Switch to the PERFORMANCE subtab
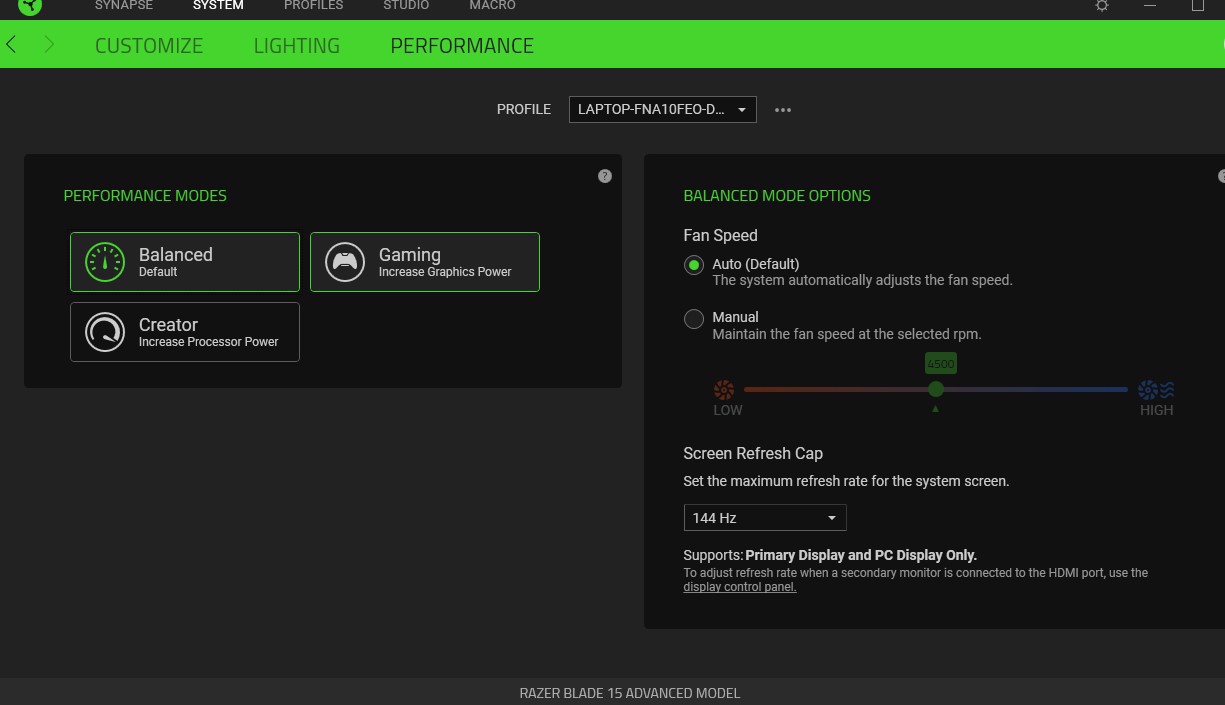The image size is (1225, 705). (x=462, y=46)
